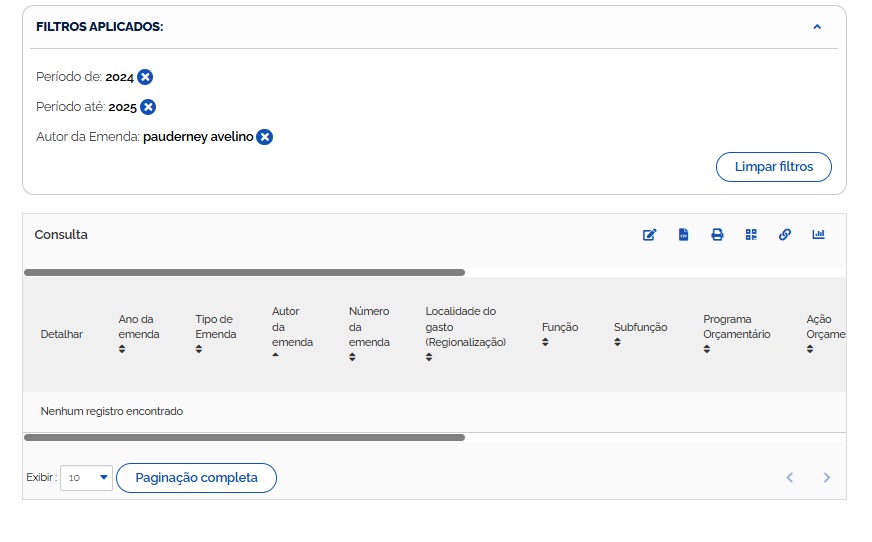Image resolution: width=872 pixels, height=542 pixels.
Task: Download results as CSV file icon
Action: click(684, 235)
